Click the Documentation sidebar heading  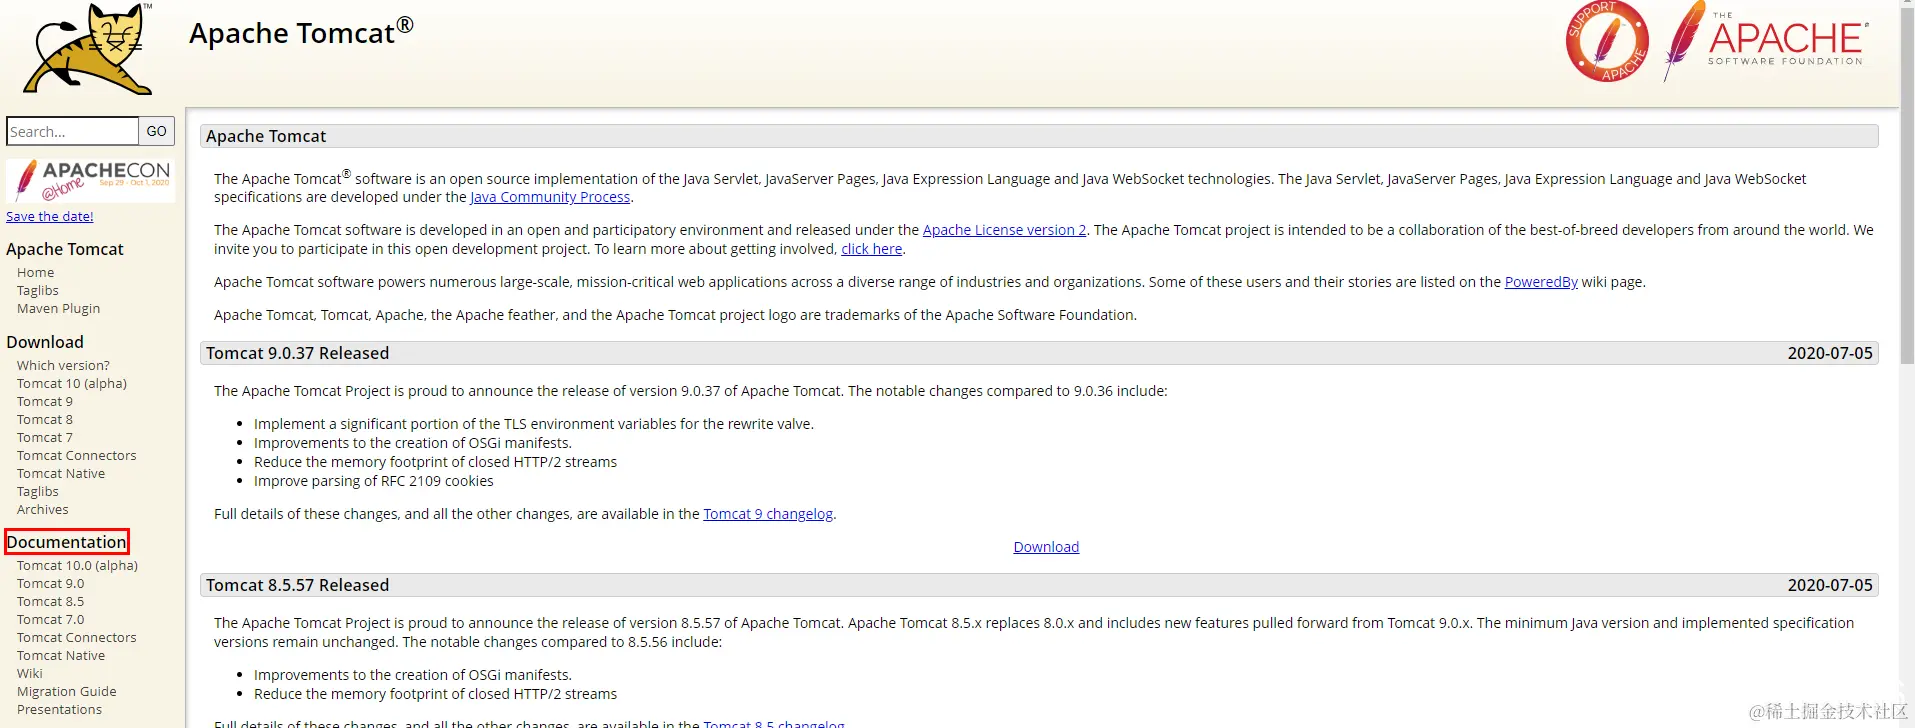pyautogui.click(x=67, y=542)
